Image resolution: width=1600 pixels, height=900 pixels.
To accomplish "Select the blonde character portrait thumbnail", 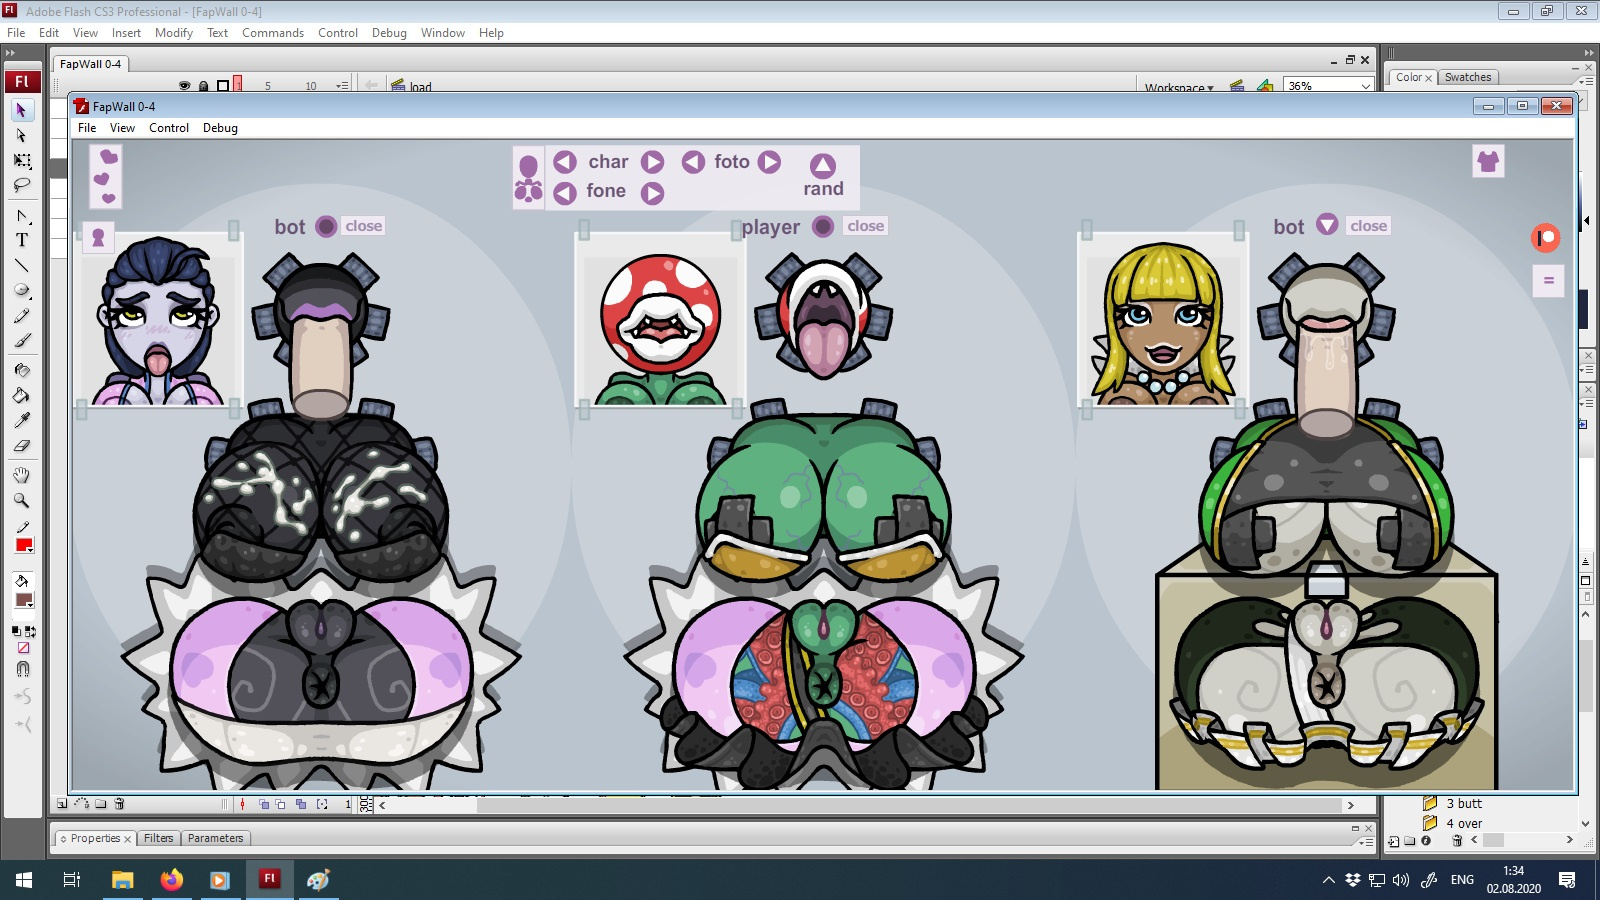I will tap(1161, 320).
